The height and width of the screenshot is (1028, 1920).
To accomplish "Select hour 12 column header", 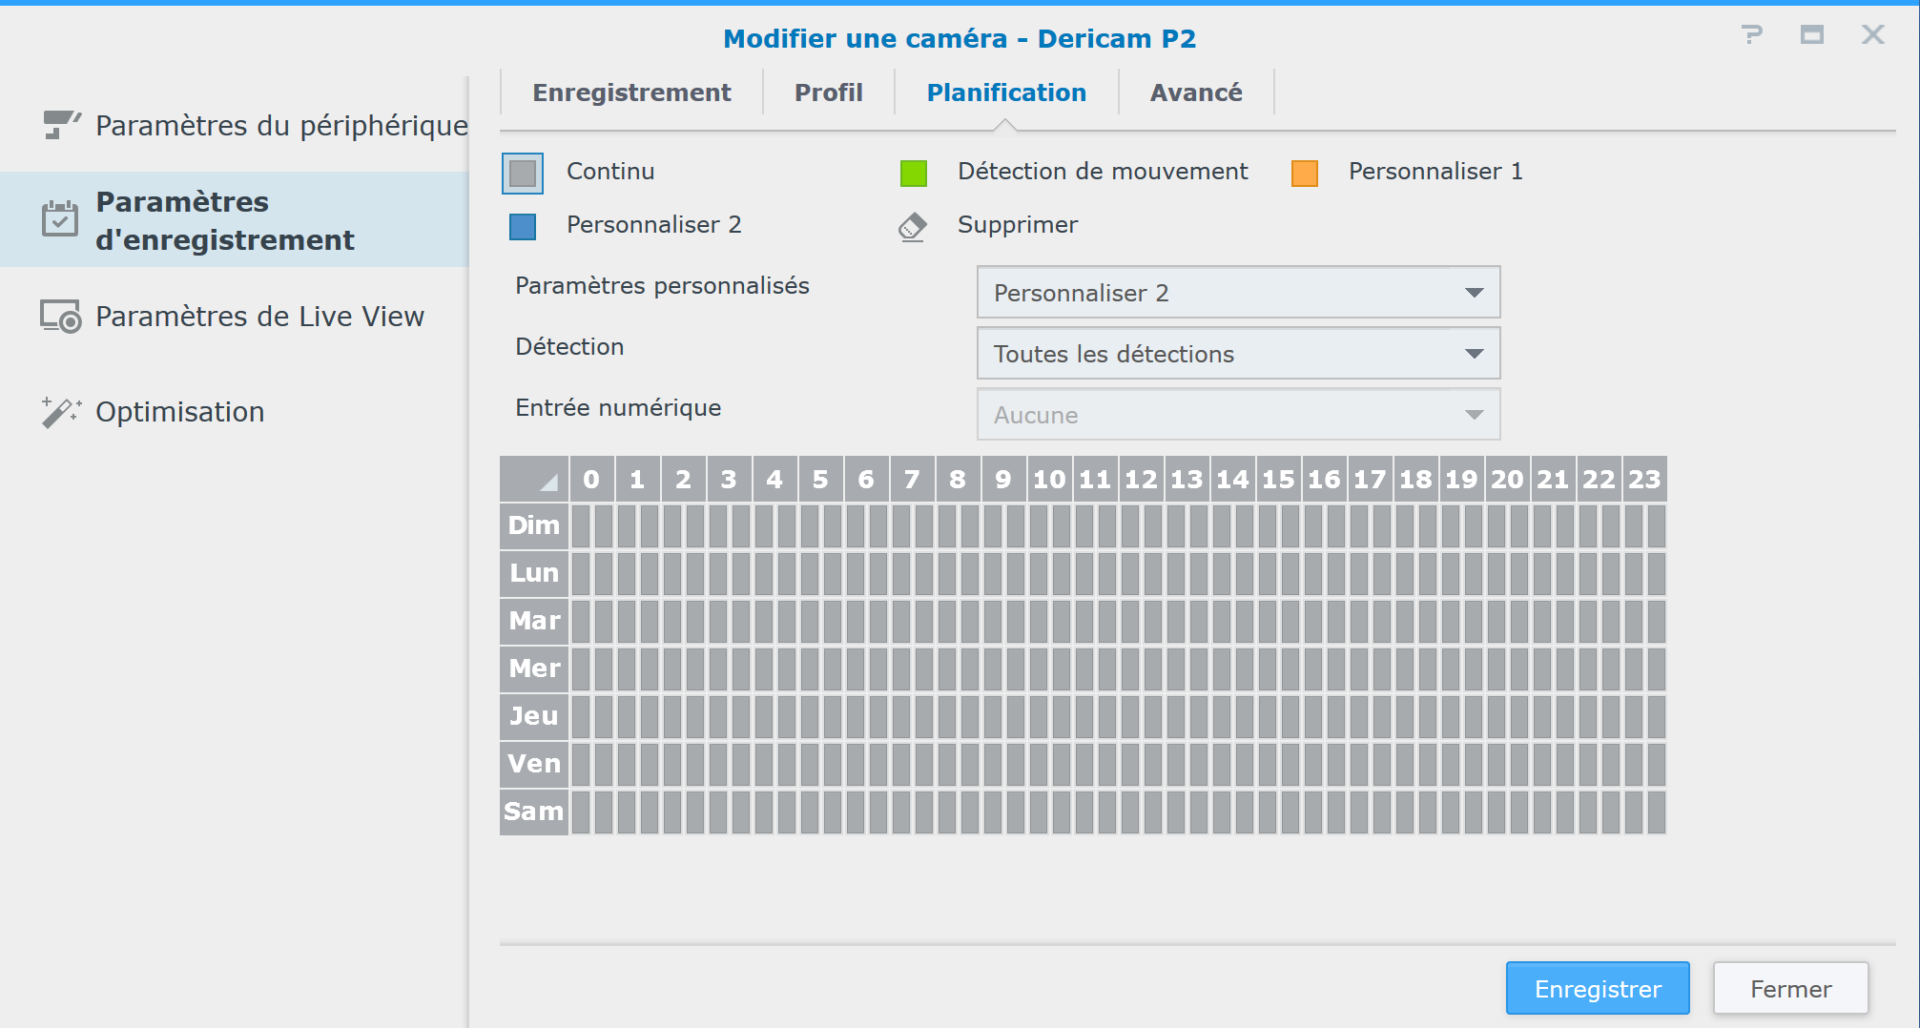I will point(1141,479).
